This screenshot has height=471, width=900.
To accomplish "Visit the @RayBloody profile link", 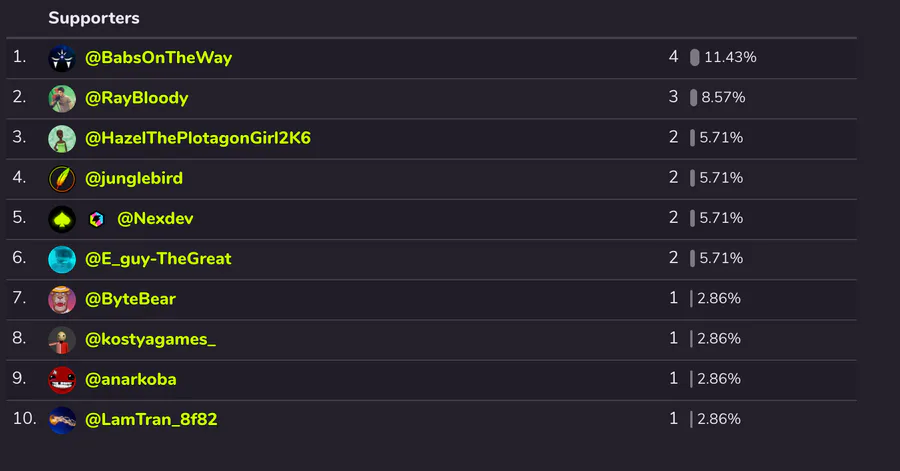I will coord(137,98).
